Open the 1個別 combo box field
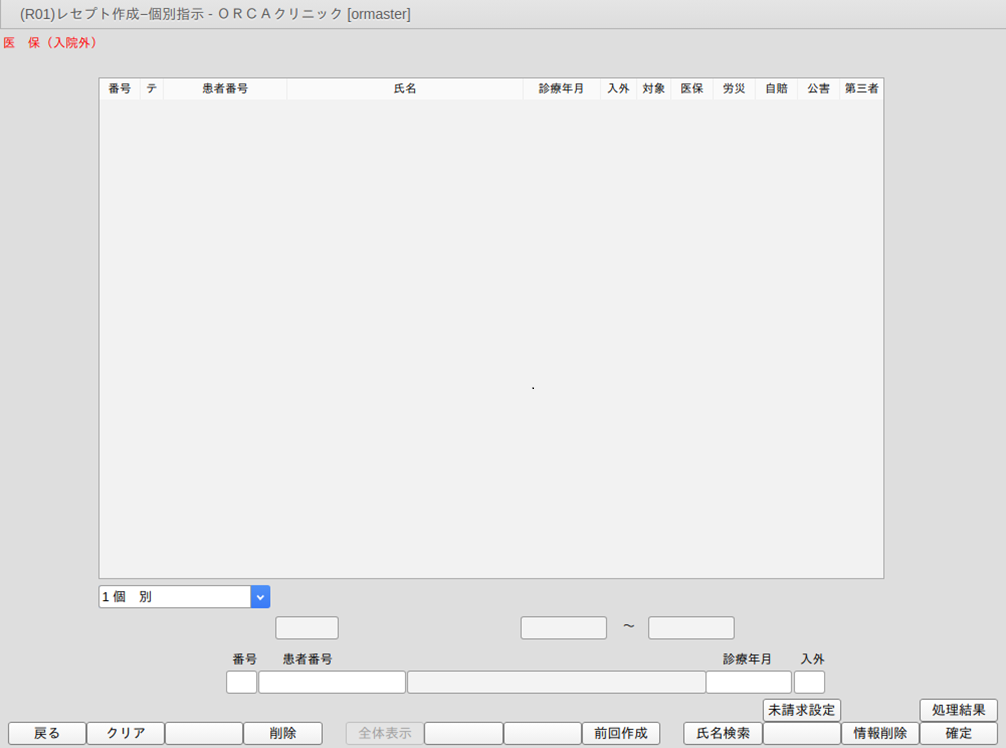This screenshot has width=1006, height=748. pos(175,597)
